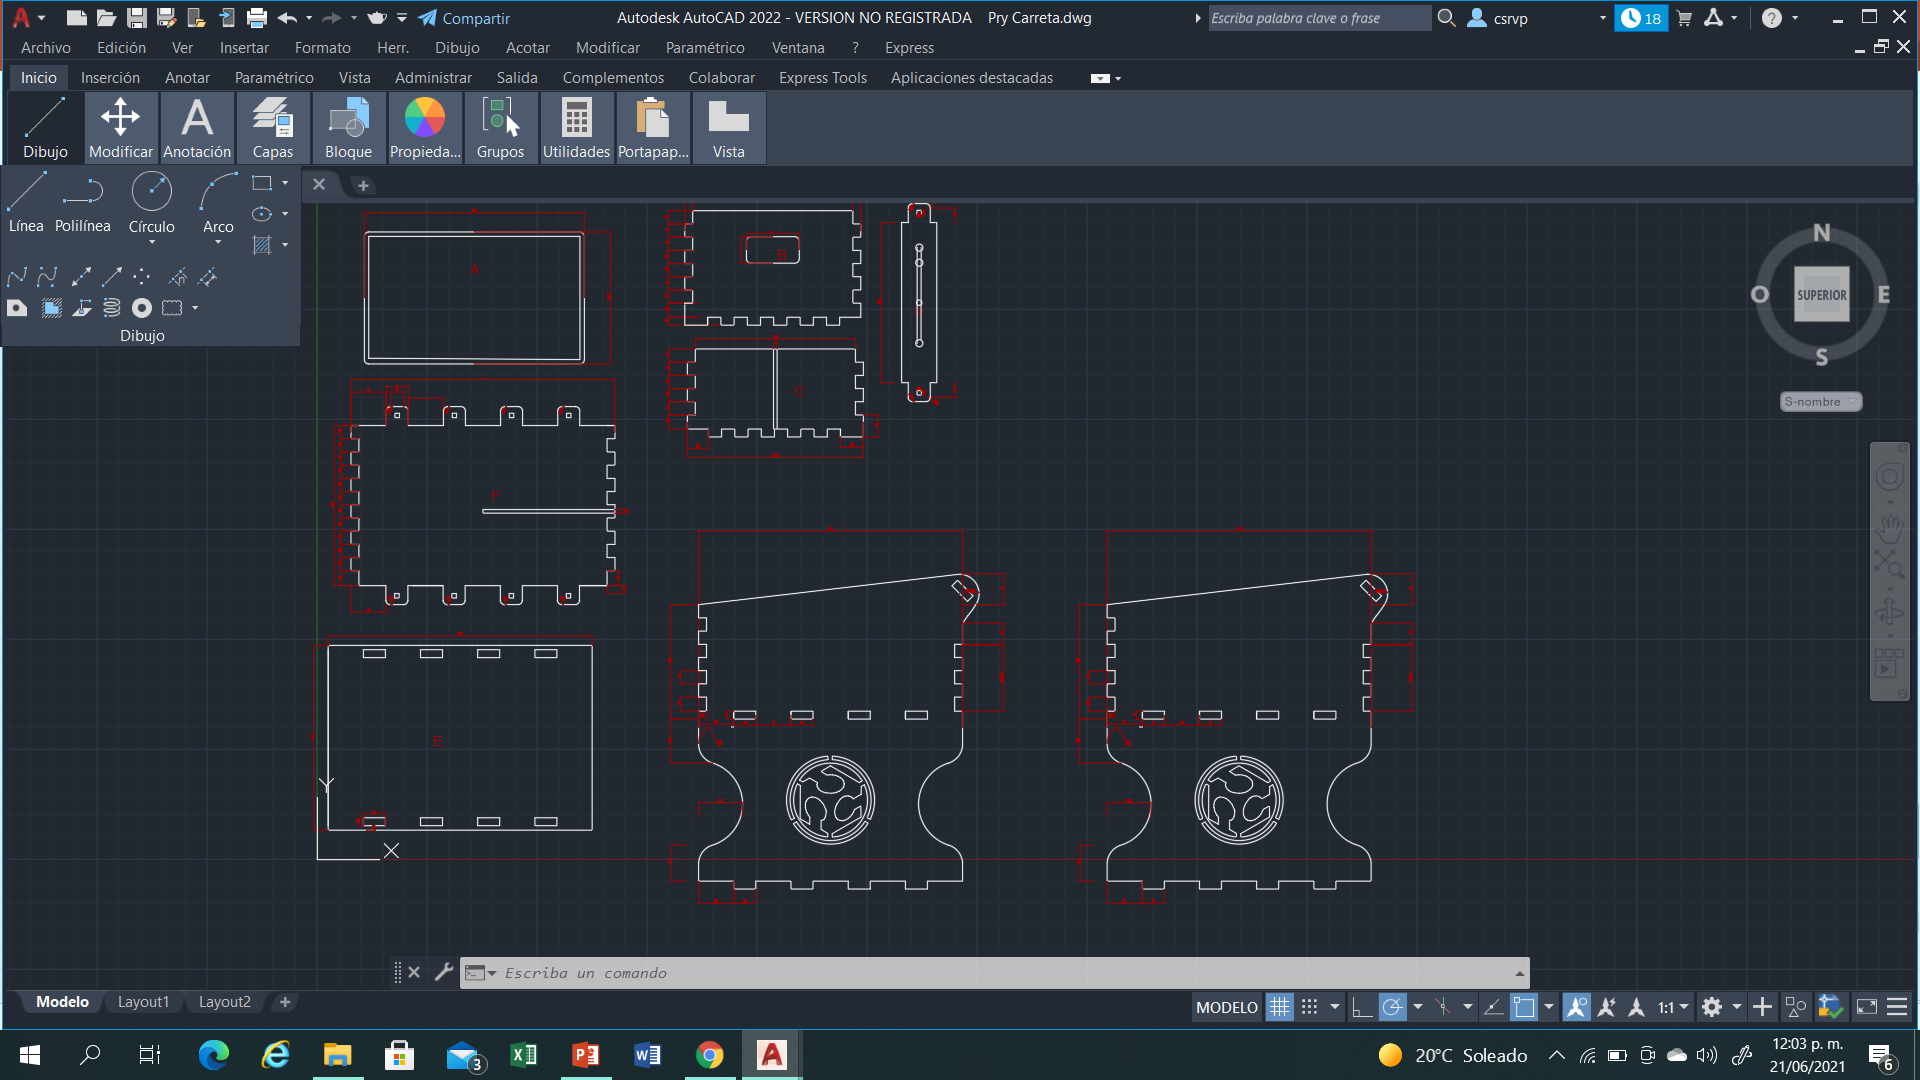The image size is (1920, 1080).
Task: Expand rectangle tool dropdown arrow
Action: pos(285,183)
